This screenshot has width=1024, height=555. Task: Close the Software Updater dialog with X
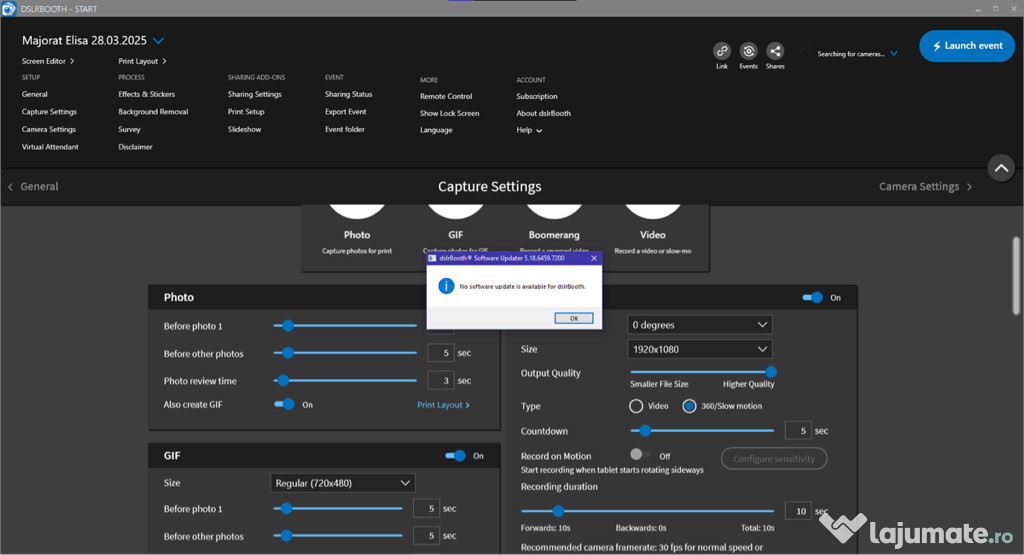point(594,258)
